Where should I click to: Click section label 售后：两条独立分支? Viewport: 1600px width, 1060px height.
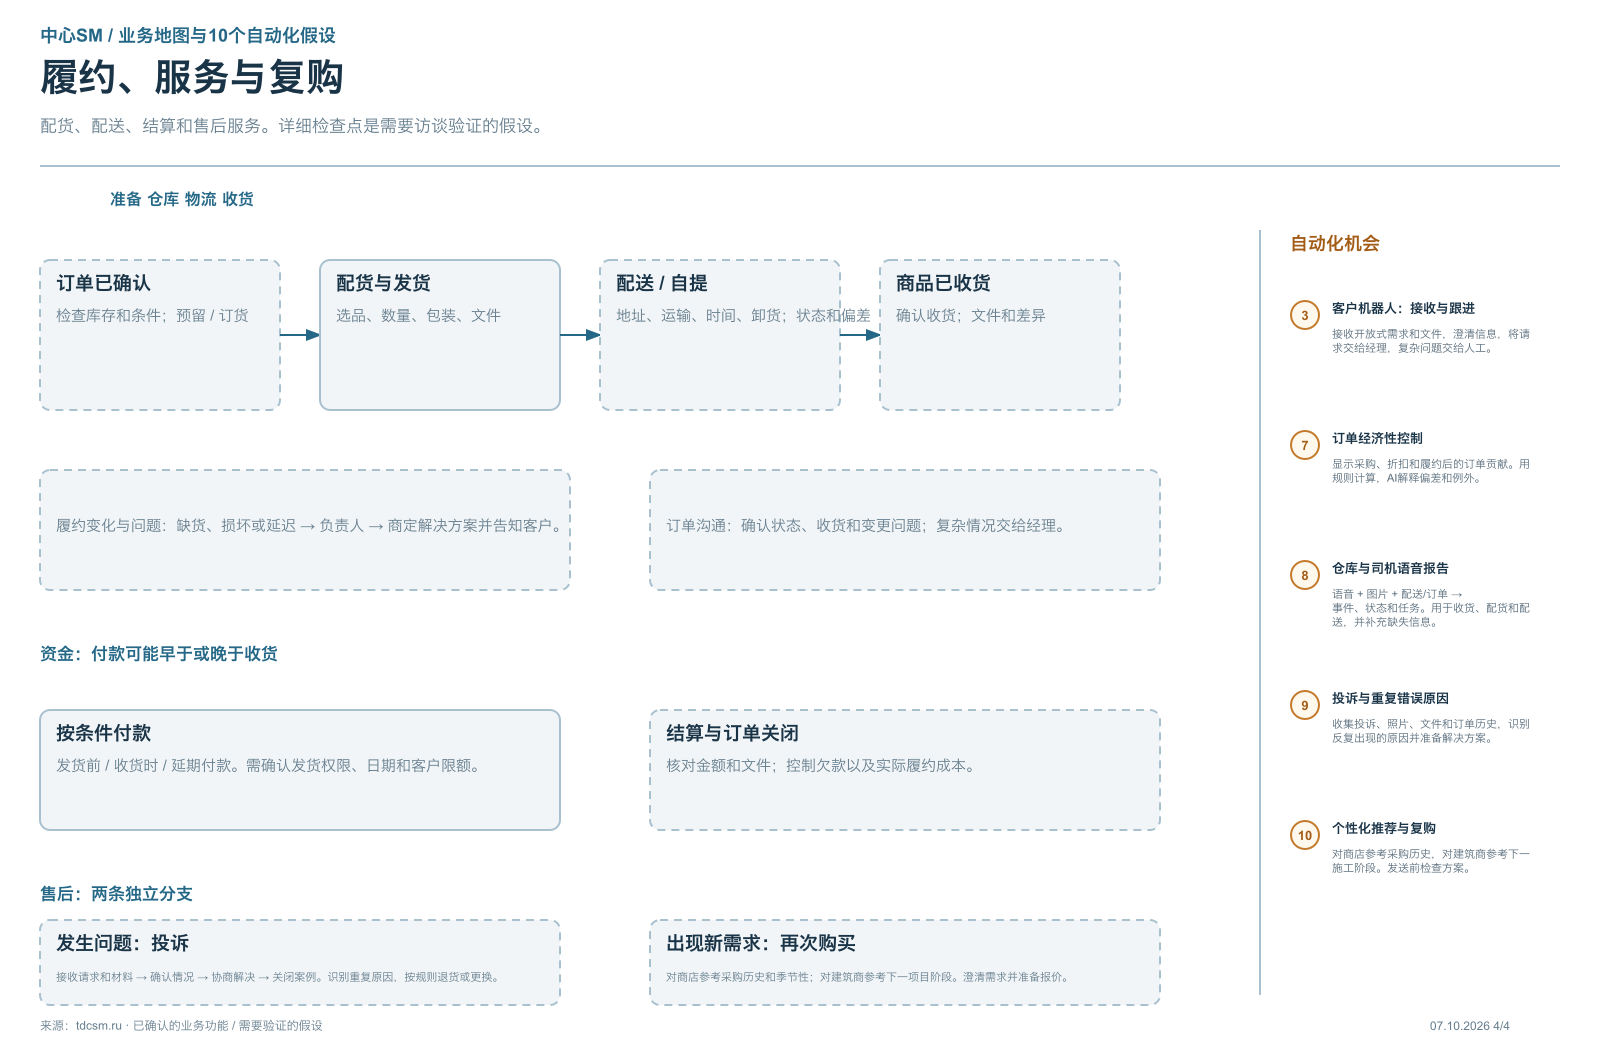pos(116,893)
